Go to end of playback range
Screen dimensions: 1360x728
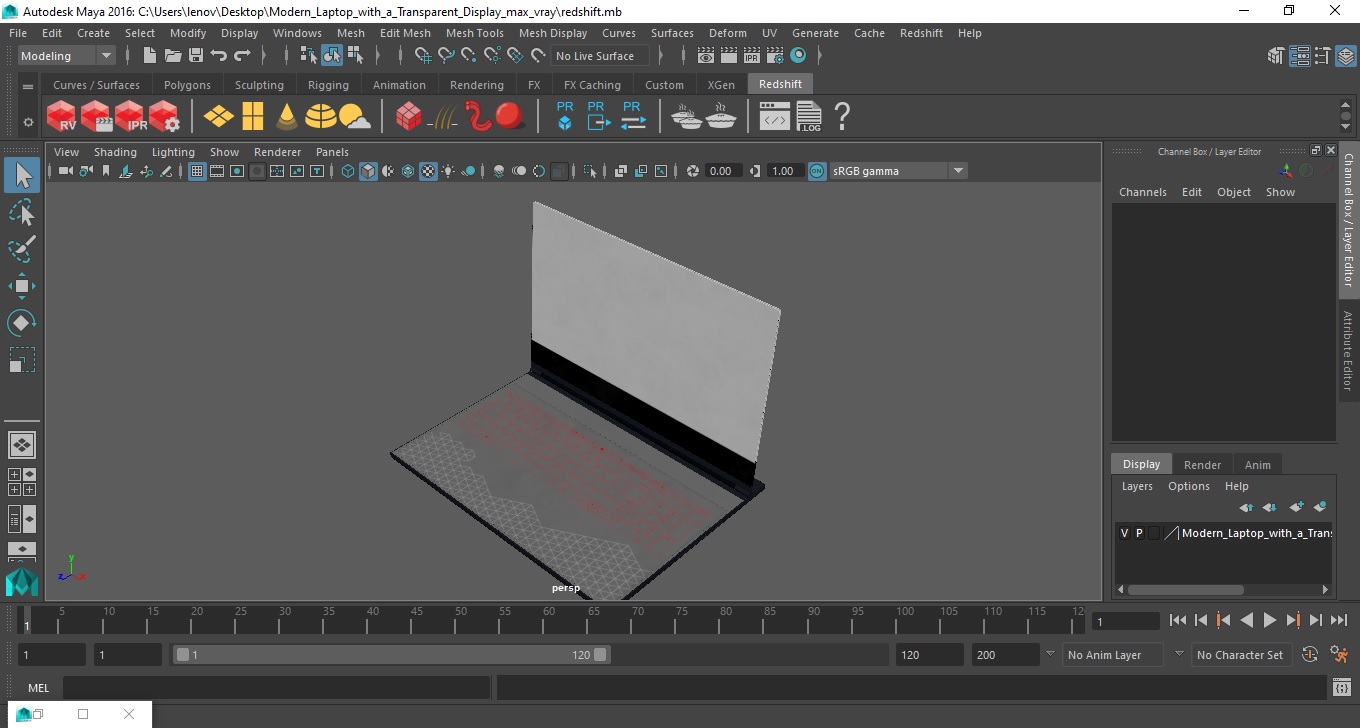click(1338, 620)
